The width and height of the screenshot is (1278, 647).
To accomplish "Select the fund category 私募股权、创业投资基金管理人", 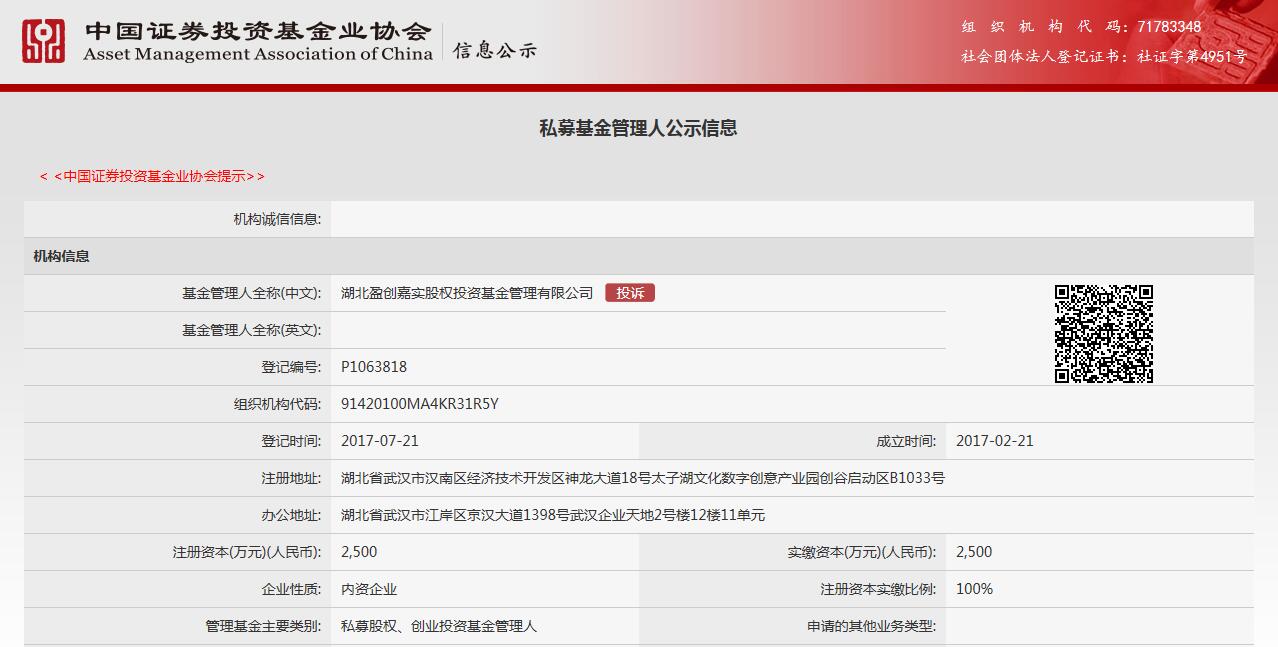I will point(439,626).
